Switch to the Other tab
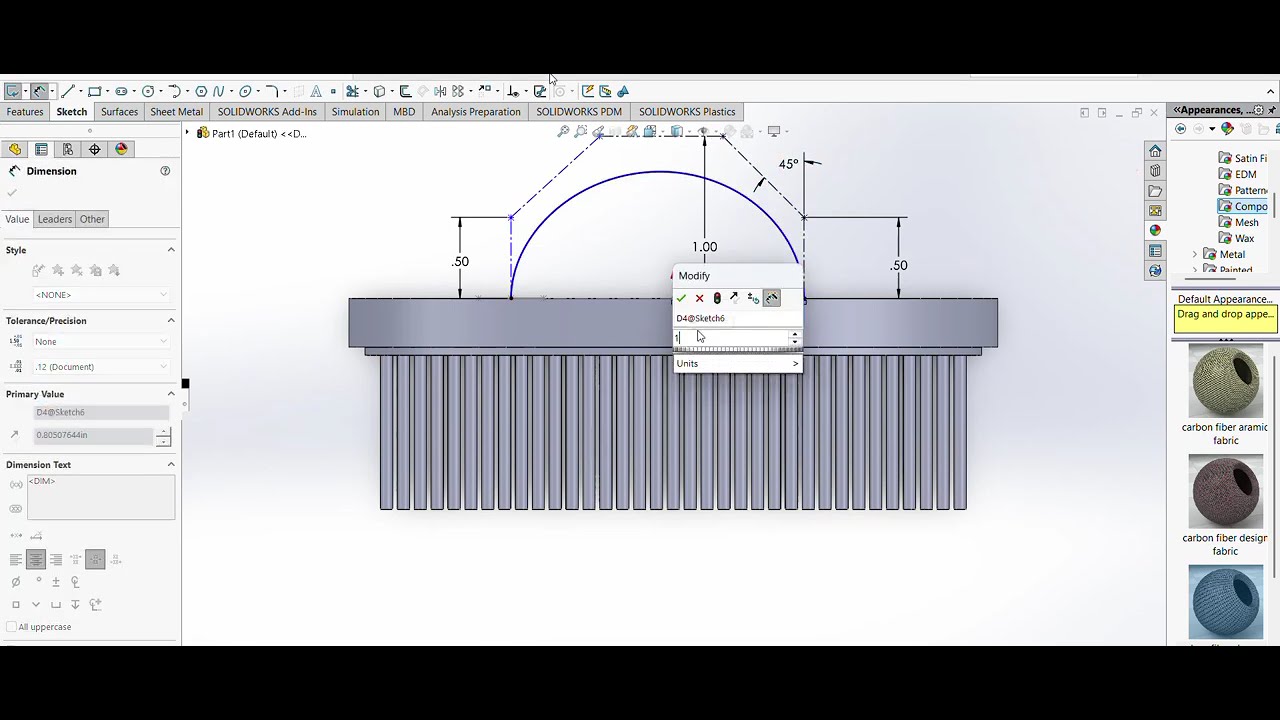Image resolution: width=1280 pixels, height=720 pixels. (92, 219)
